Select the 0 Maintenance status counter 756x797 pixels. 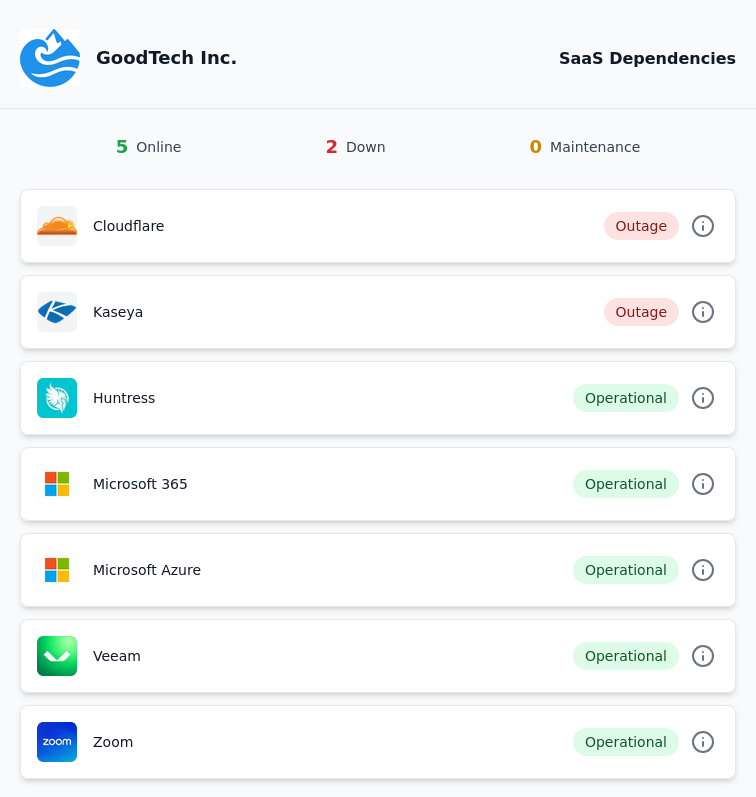tap(585, 147)
